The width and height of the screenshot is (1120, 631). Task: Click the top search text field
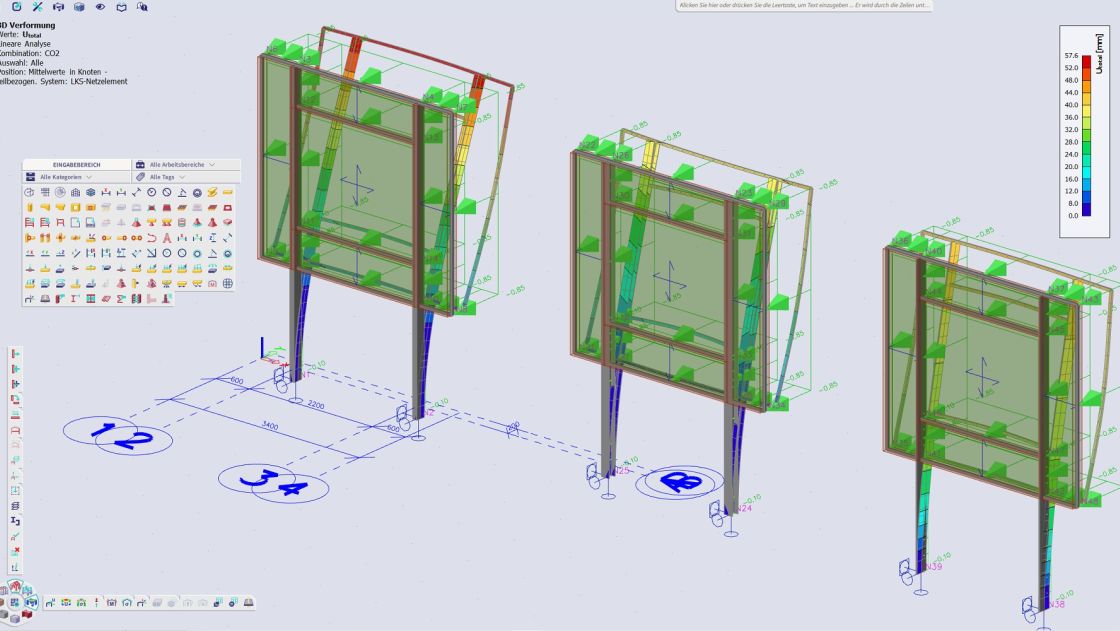(804, 6)
